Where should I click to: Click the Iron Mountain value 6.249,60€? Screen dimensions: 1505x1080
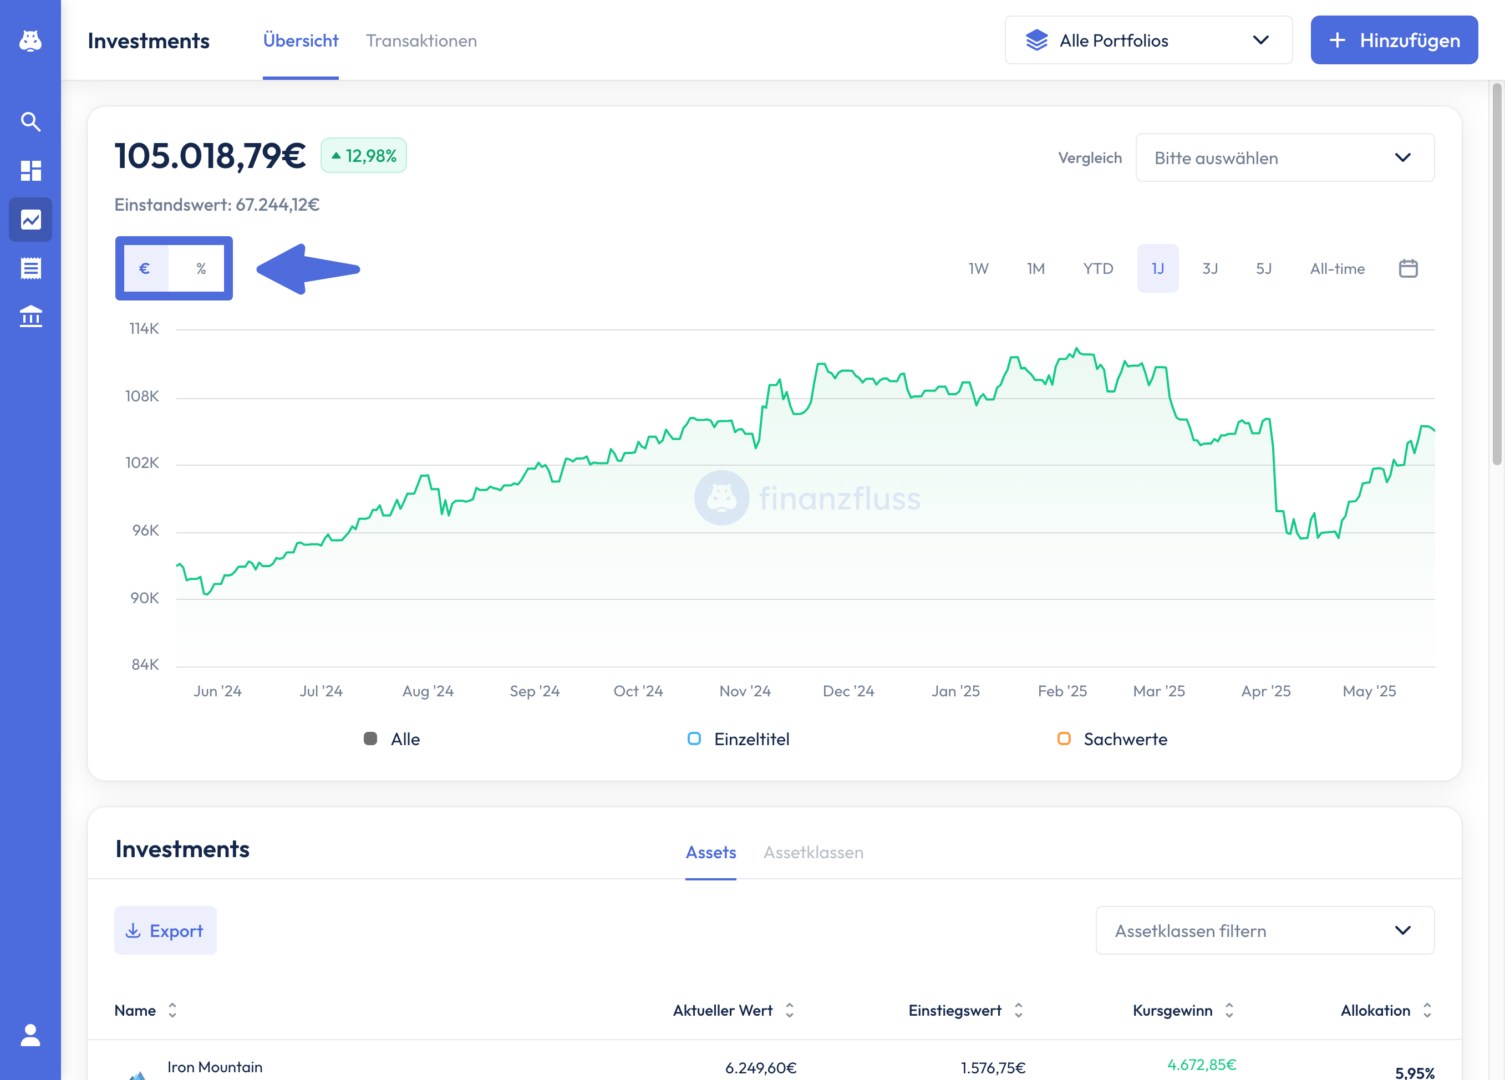(x=761, y=1068)
